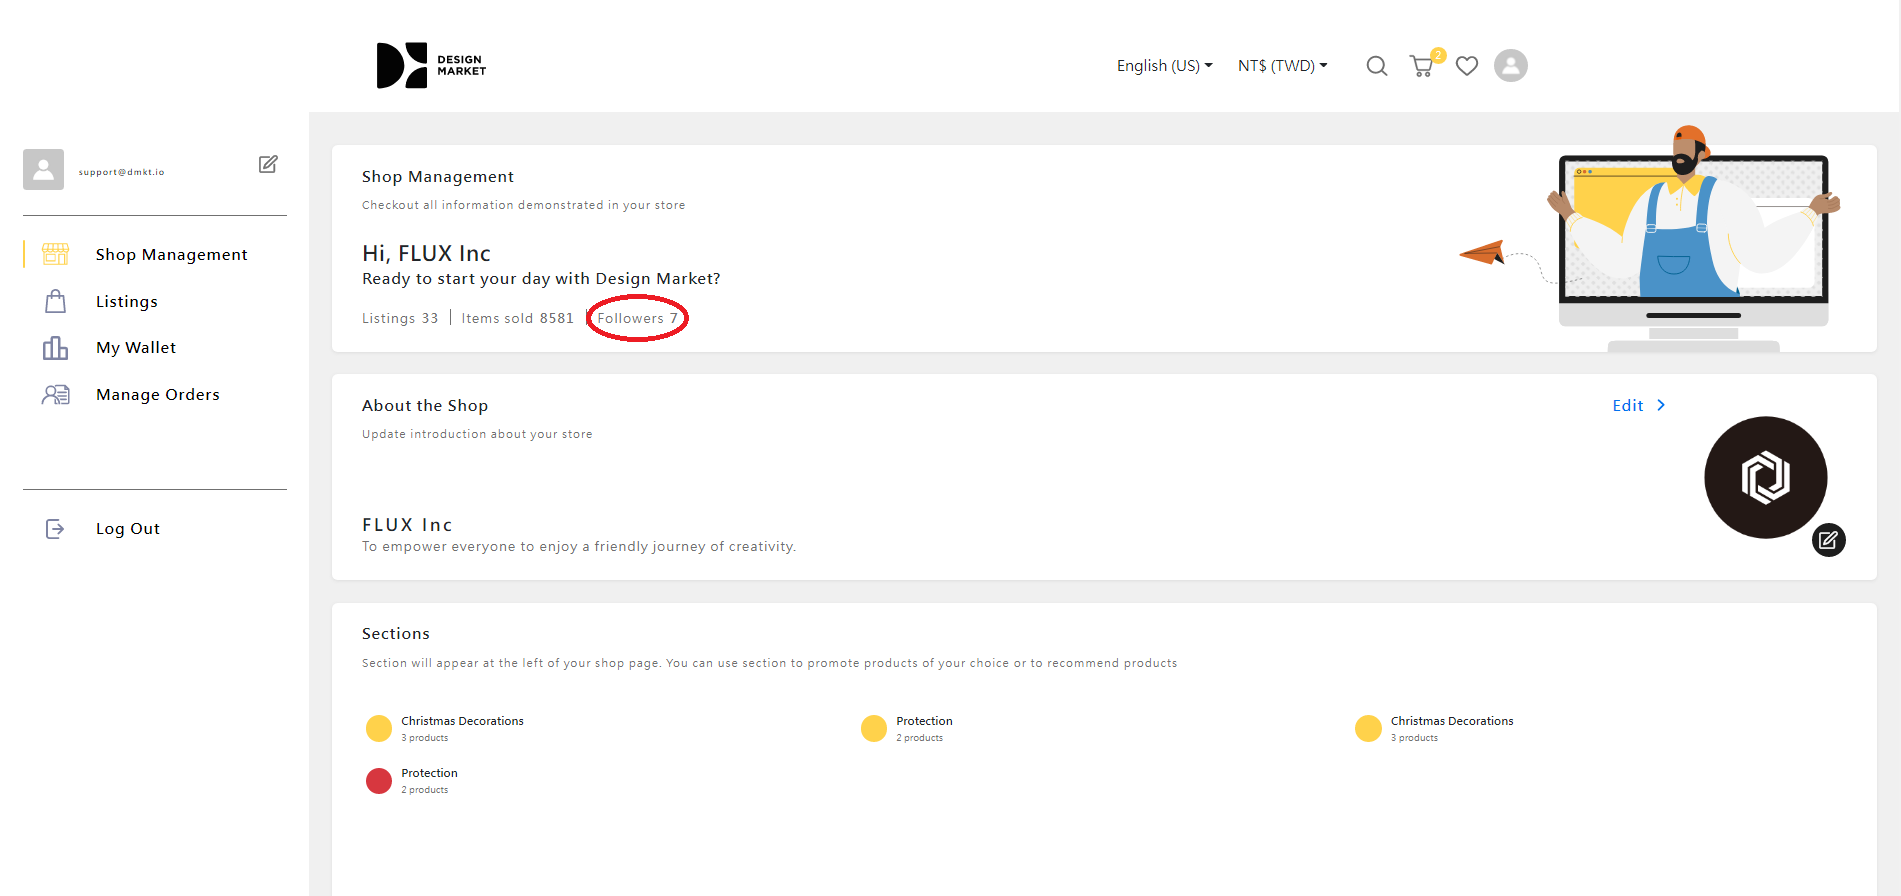This screenshot has width=1901, height=896.
Task: Edit the shop logo with pencil badge
Action: pyautogui.click(x=1828, y=540)
